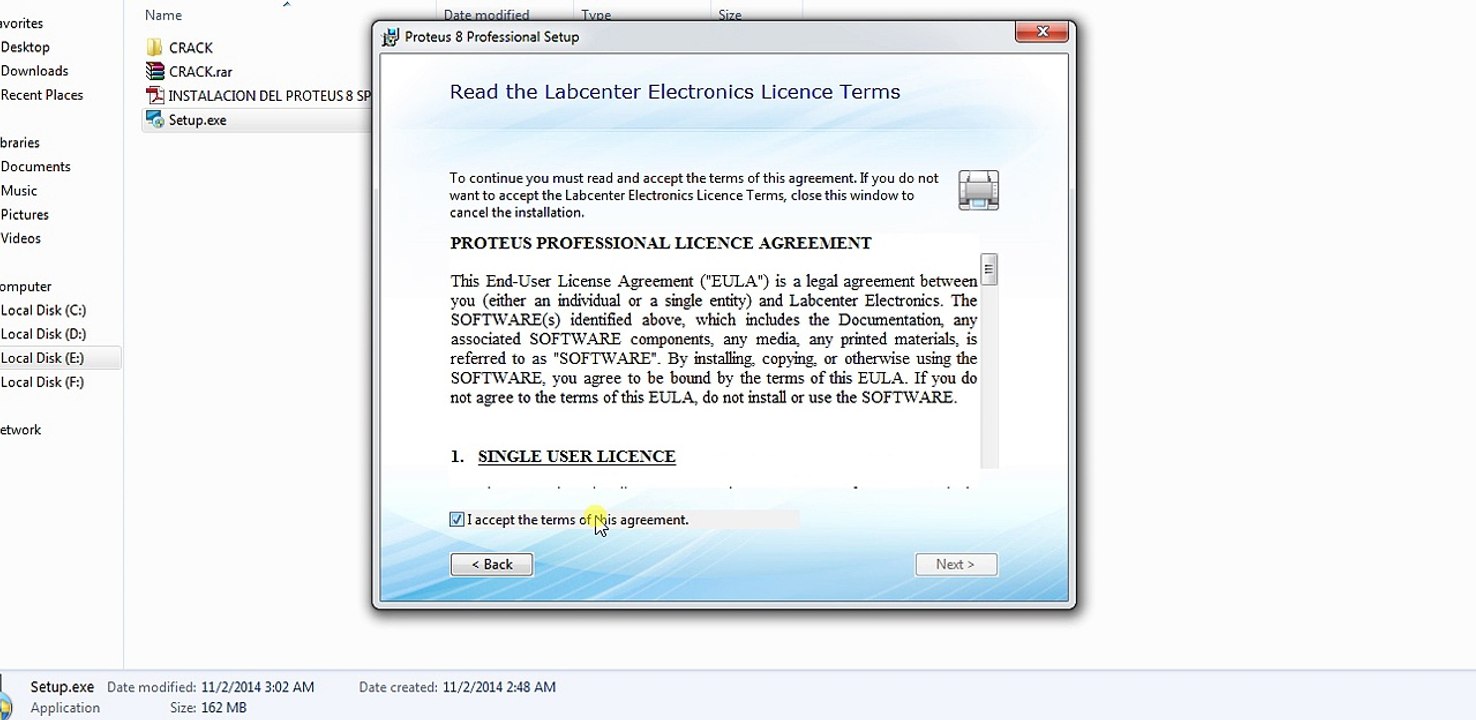Click the 'PROTEUS PROFESSIONAL LICENCE AGREEMENT' heading
This screenshot has width=1476, height=720.
pyautogui.click(x=661, y=243)
